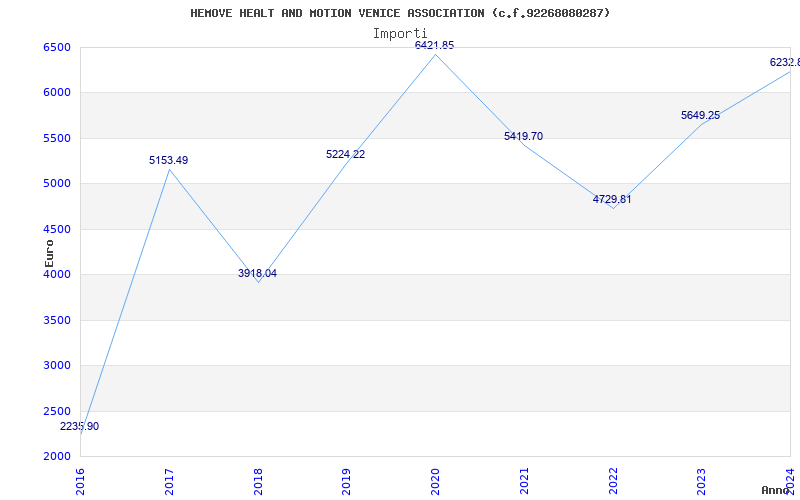Screen dimensions: 800x500
Task: Click the 2023 x-axis year label
Action: tap(702, 482)
